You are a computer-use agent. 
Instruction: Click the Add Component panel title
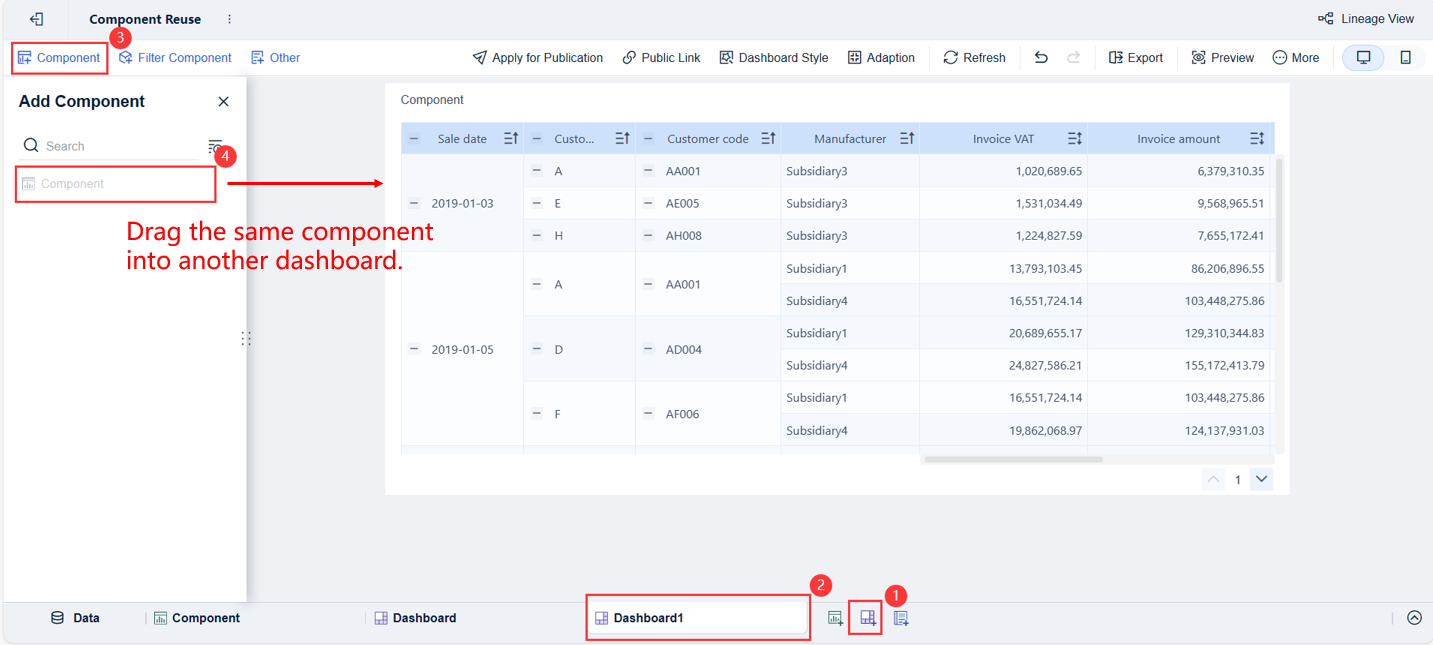click(x=82, y=102)
